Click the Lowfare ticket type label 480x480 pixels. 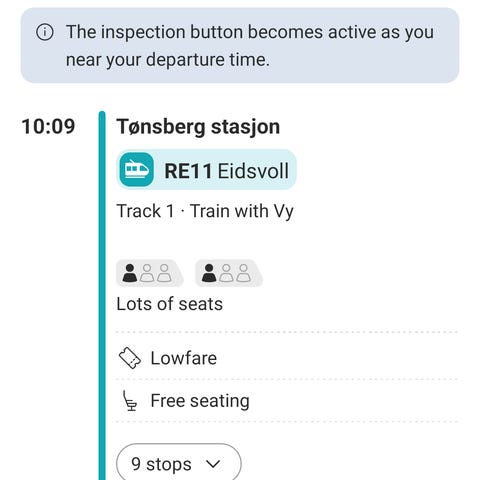pyautogui.click(x=184, y=358)
